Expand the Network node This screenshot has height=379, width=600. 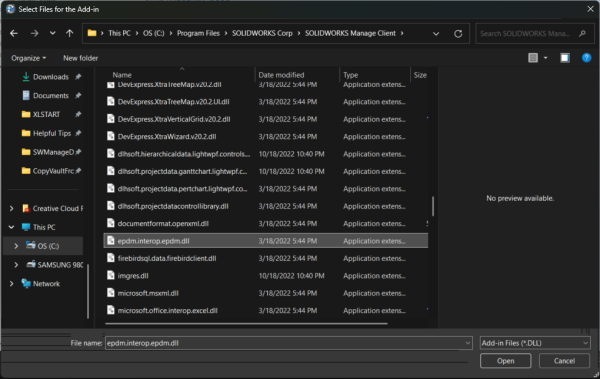click(x=11, y=283)
